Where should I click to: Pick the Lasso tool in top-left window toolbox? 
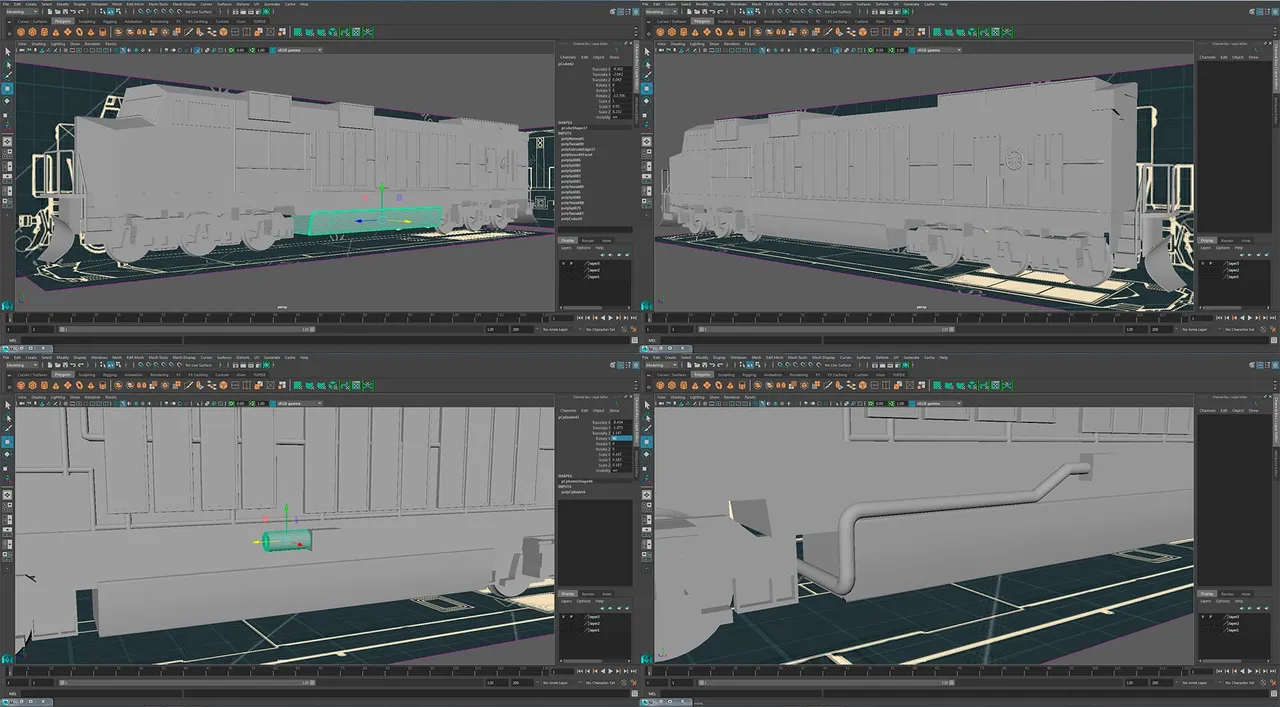coord(8,64)
